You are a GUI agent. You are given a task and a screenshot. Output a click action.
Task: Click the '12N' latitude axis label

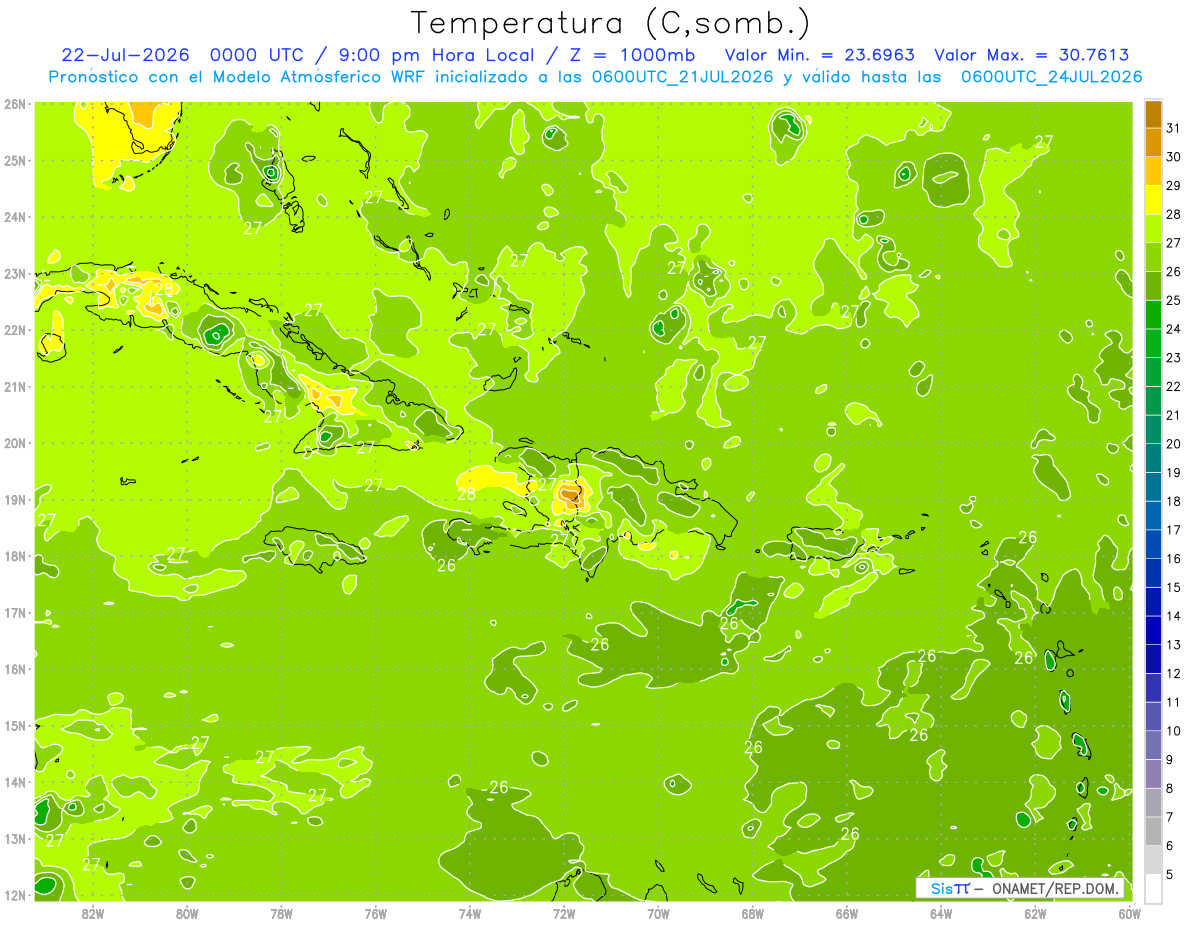click(x=15, y=895)
